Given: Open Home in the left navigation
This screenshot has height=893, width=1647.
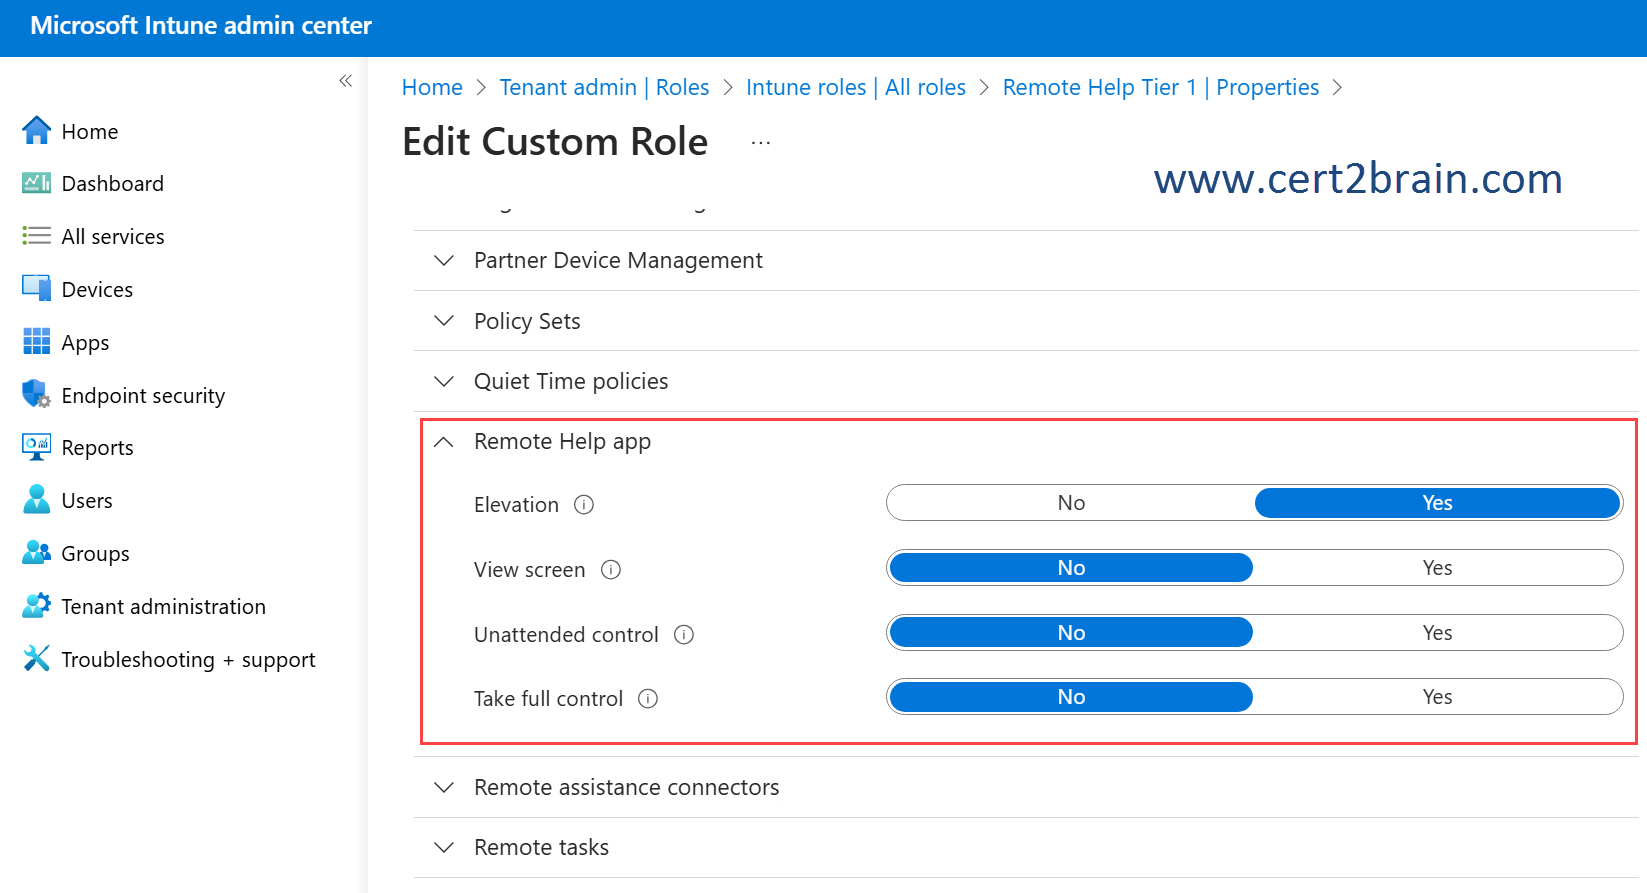Looking at the screenshot, I should coord(90,132).
